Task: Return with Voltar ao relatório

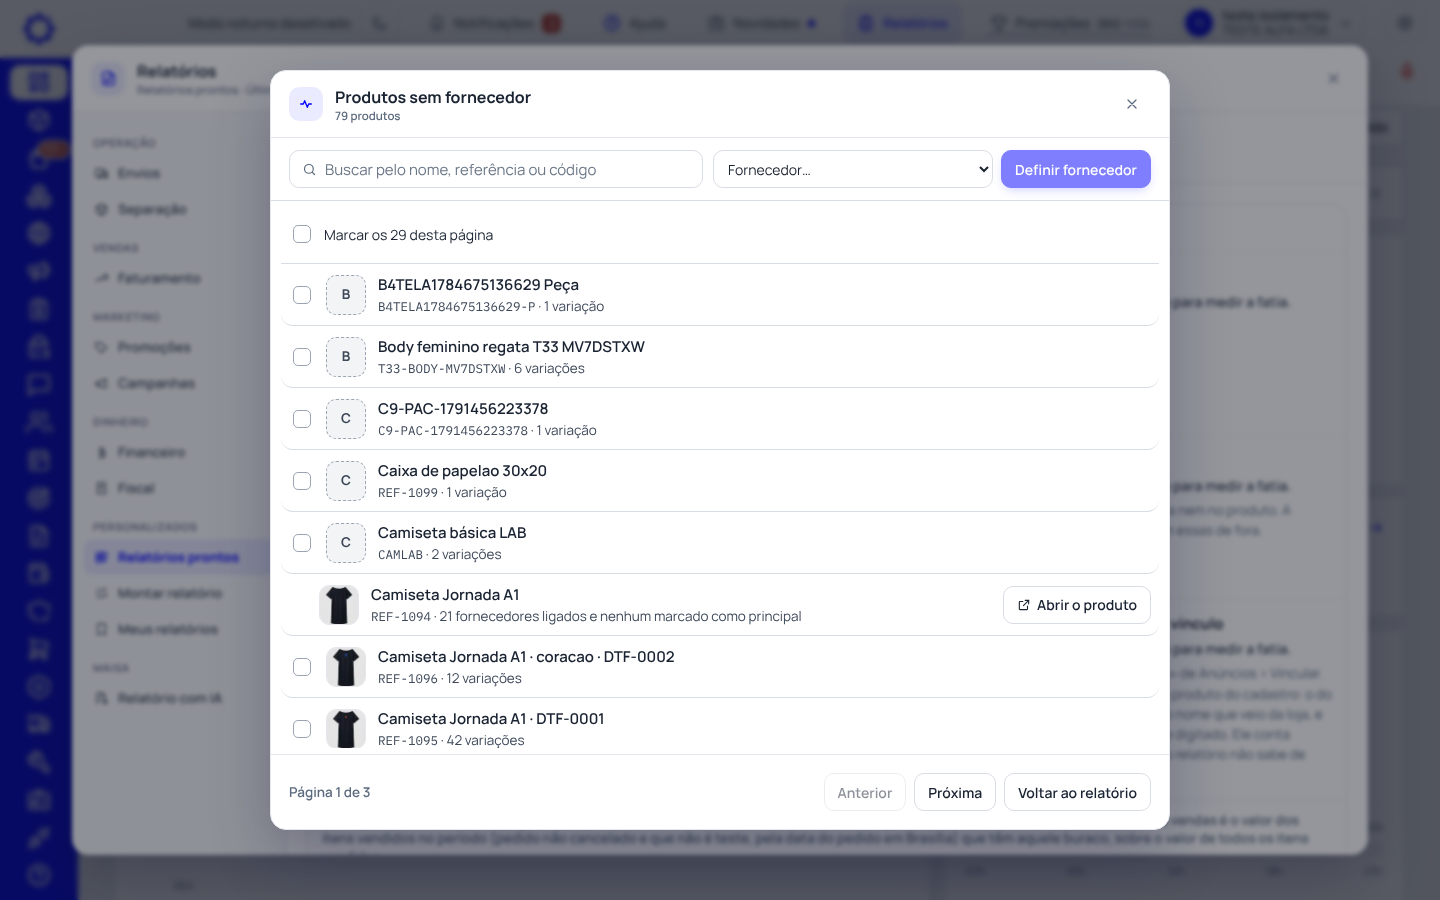Action: point(1077,792)
